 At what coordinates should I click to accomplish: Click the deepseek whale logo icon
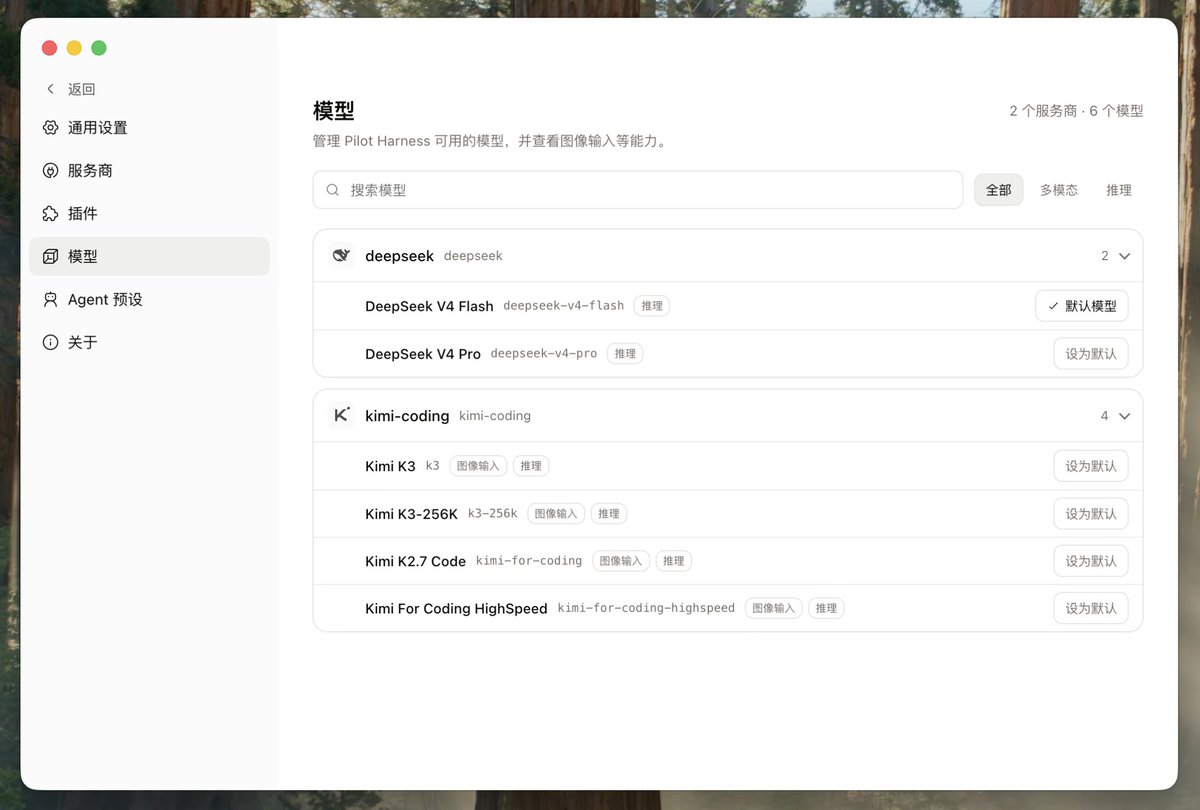341,256
